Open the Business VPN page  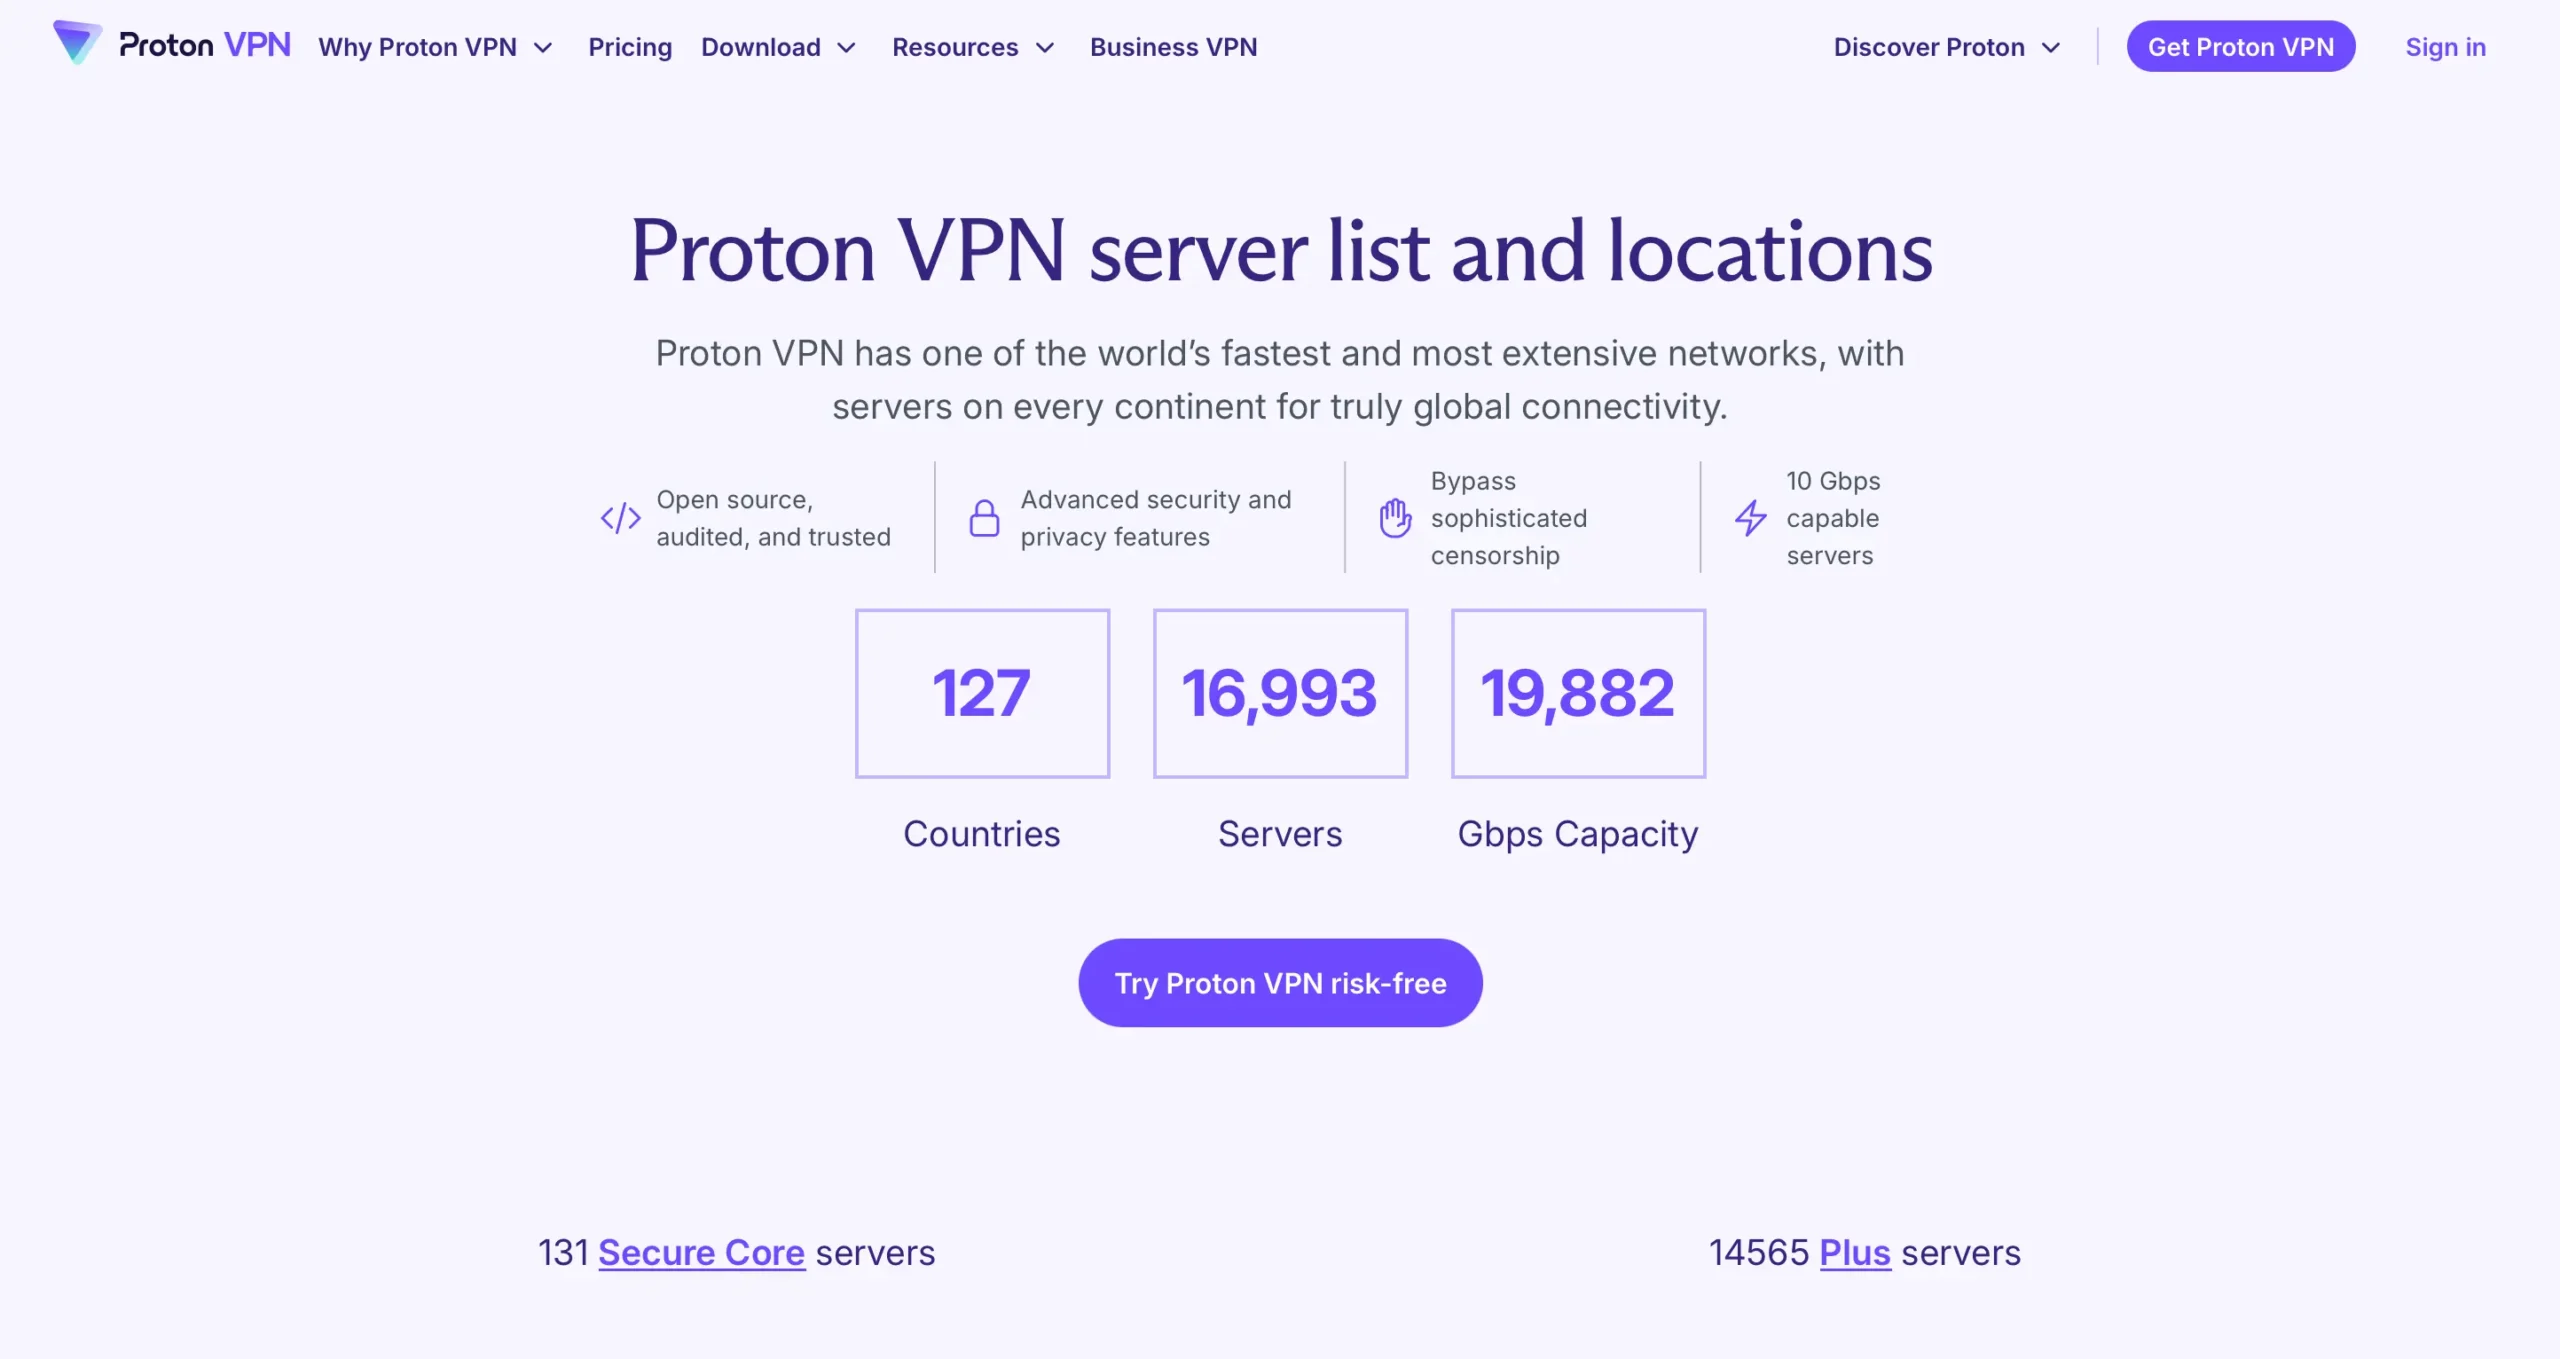pos(1173,46)
